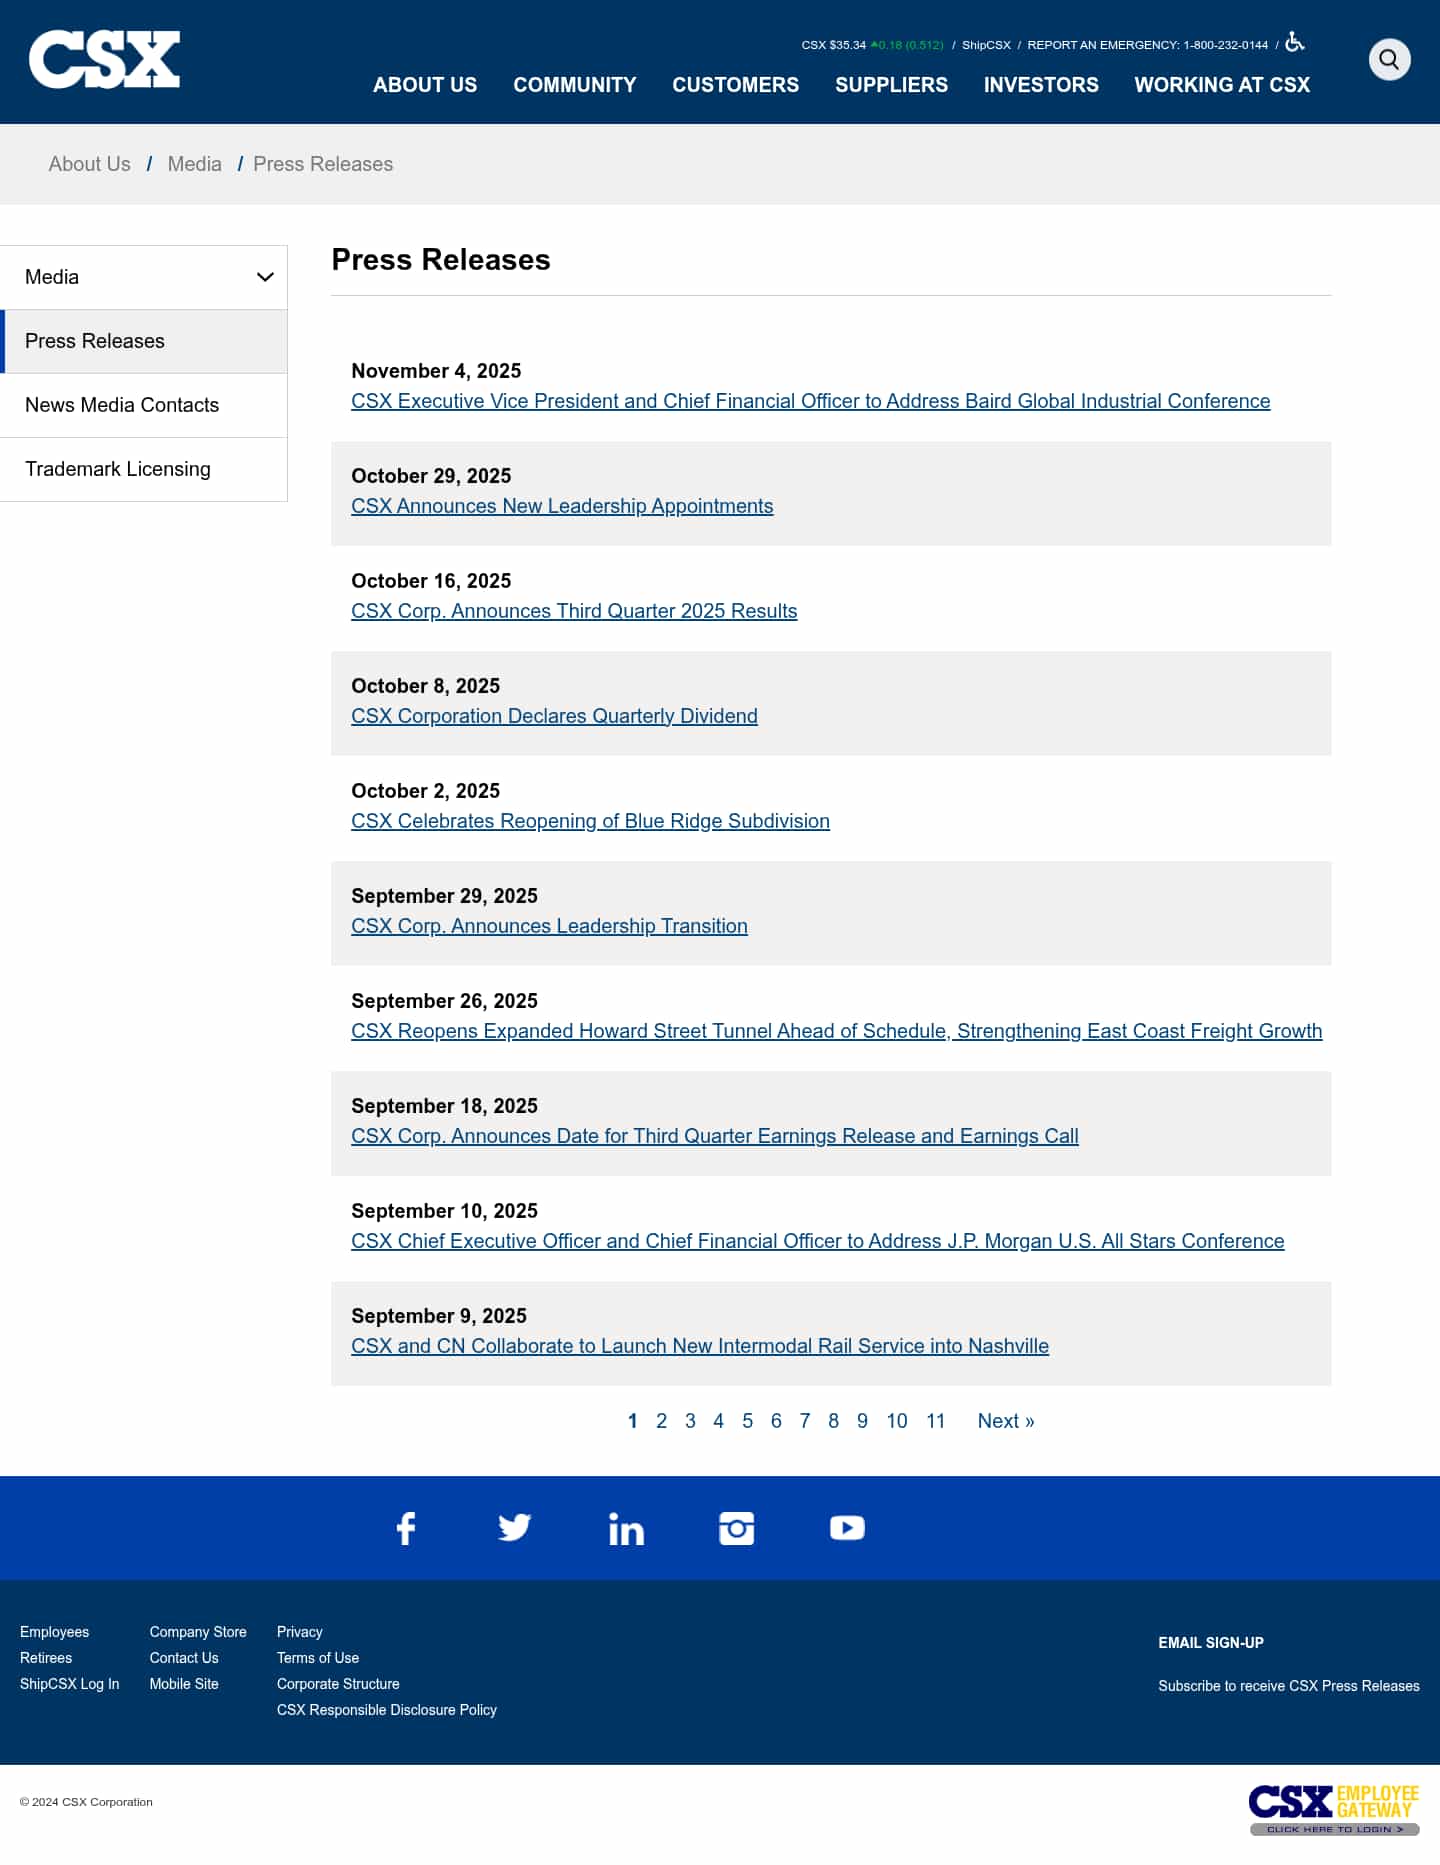The width and height of the screenshot is (1440, 1865).
Task: Click Company Store footer link
Action: point(198,1632)
